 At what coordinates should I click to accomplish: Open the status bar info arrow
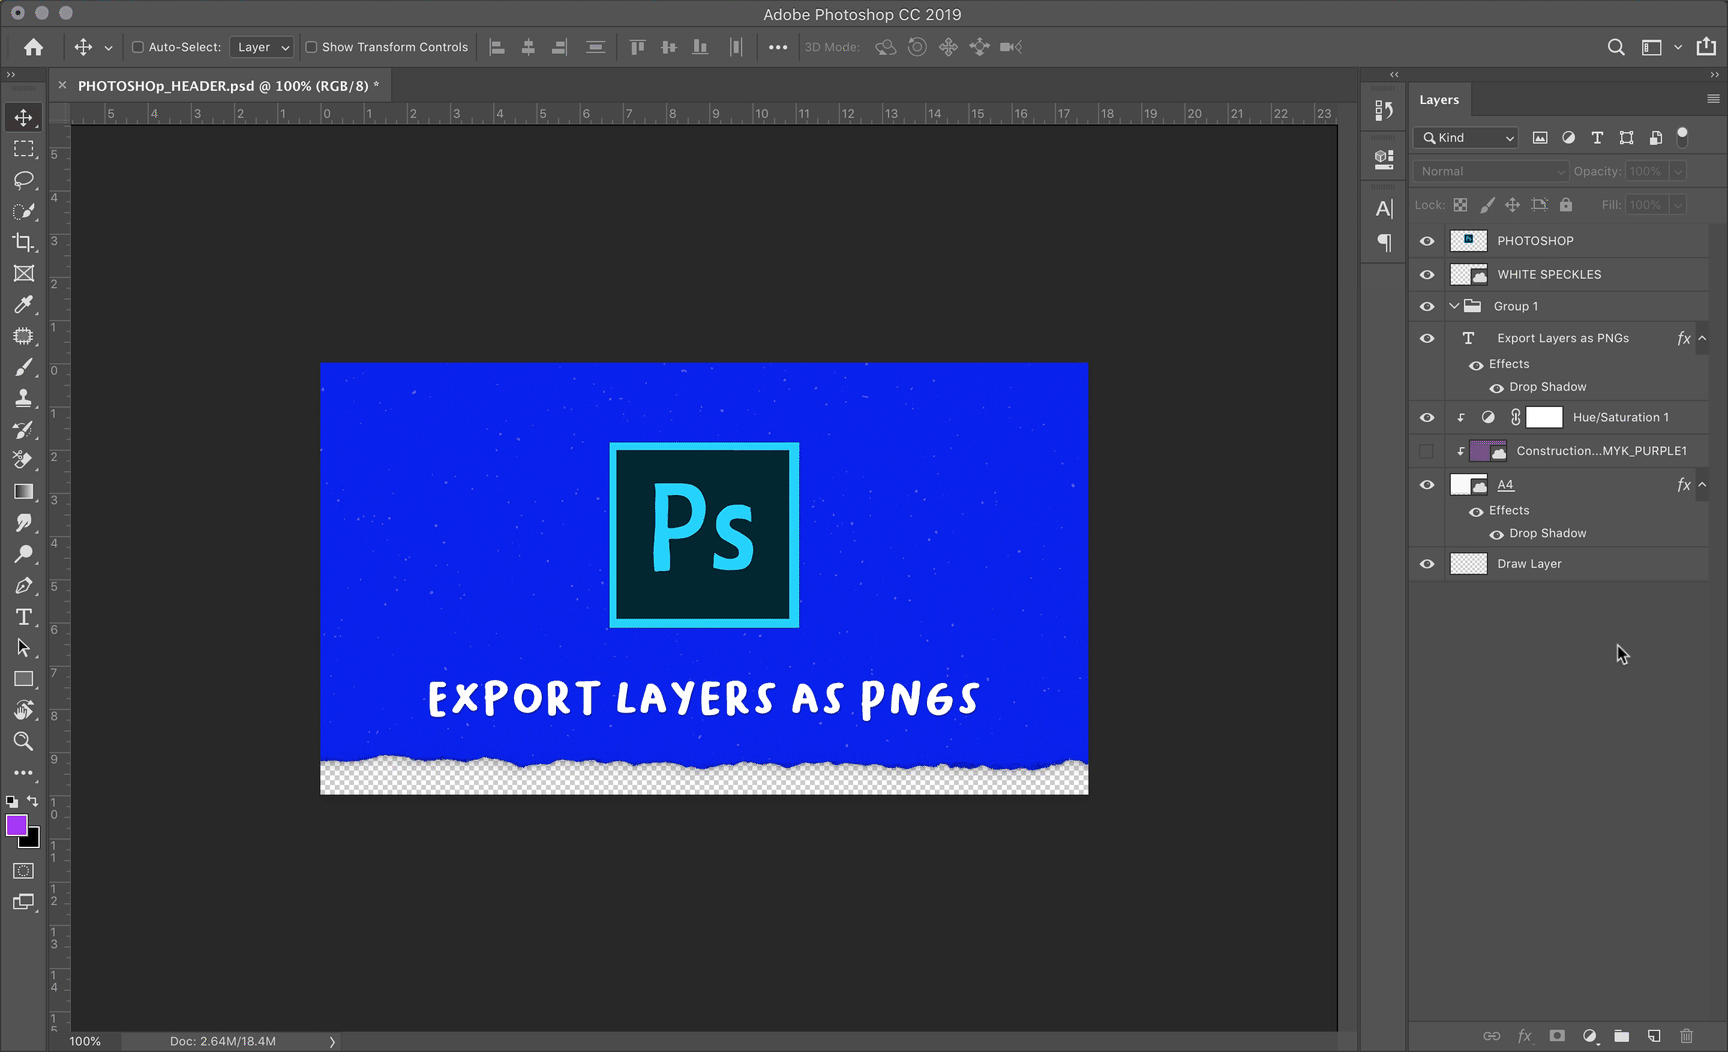click(x=332, y=1041)
